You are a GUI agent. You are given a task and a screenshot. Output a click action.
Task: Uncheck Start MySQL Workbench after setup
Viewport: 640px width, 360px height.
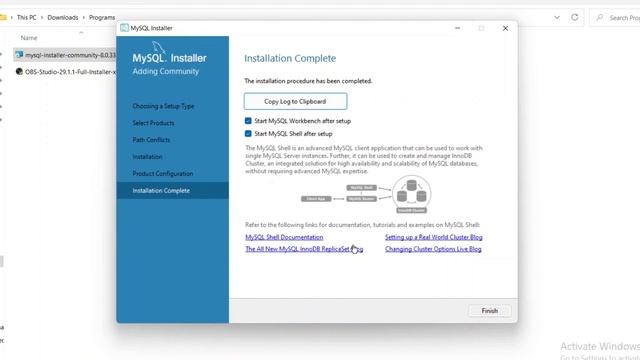tap(248, 121)
